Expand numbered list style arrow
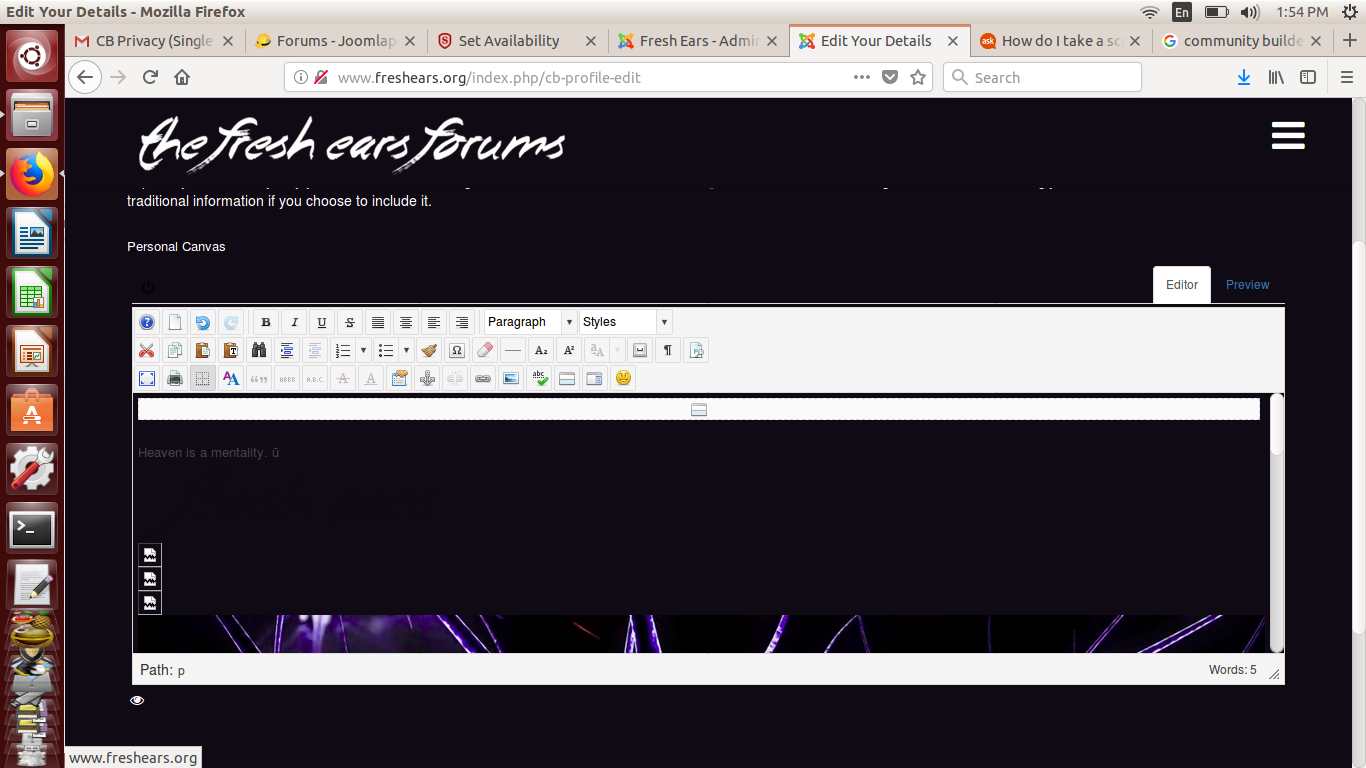The image size is (1366, 768). pyautogui.click(x=363, y=350)
